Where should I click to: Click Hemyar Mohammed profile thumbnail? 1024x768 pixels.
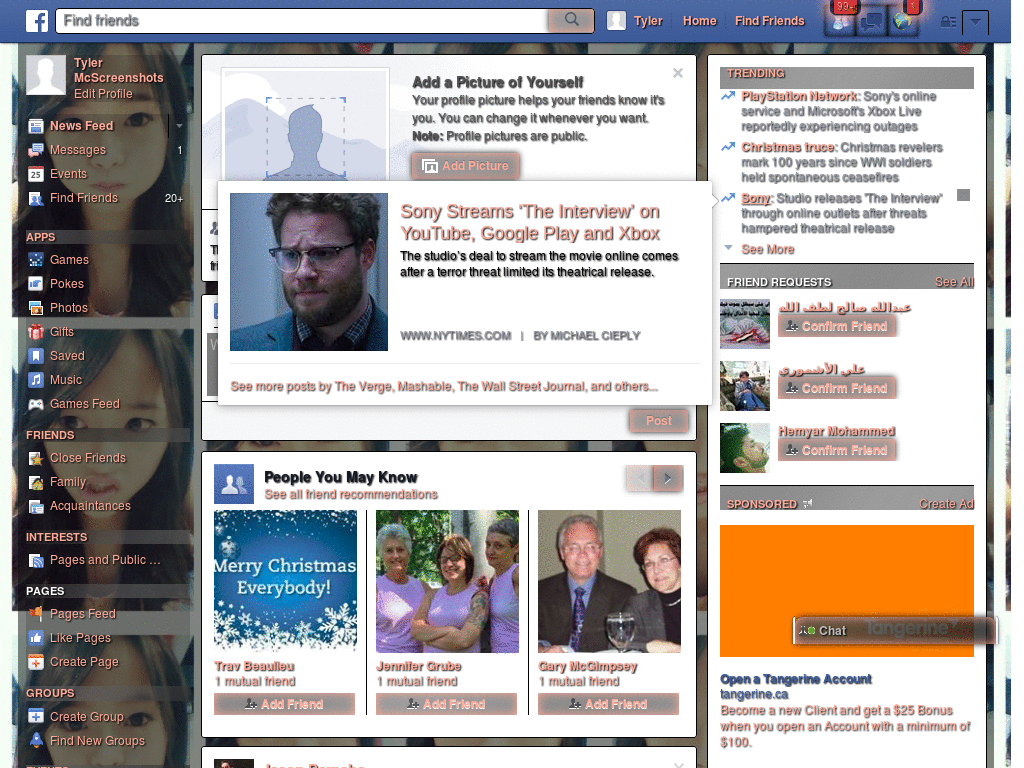(x=744, y=448)
